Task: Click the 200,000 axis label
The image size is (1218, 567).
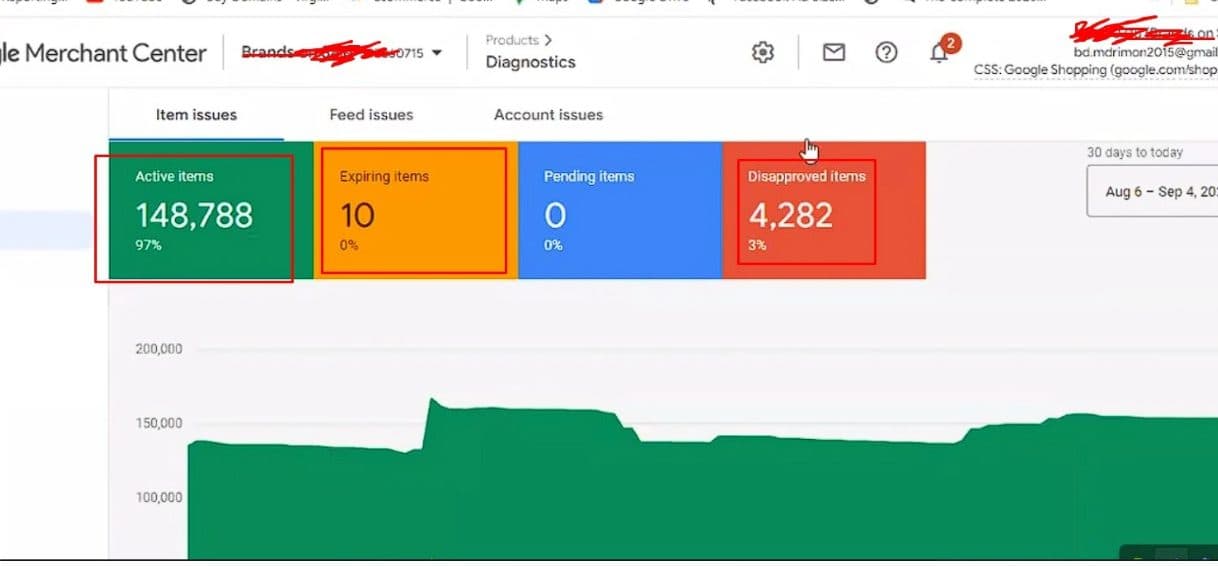Action: point(158,349)
